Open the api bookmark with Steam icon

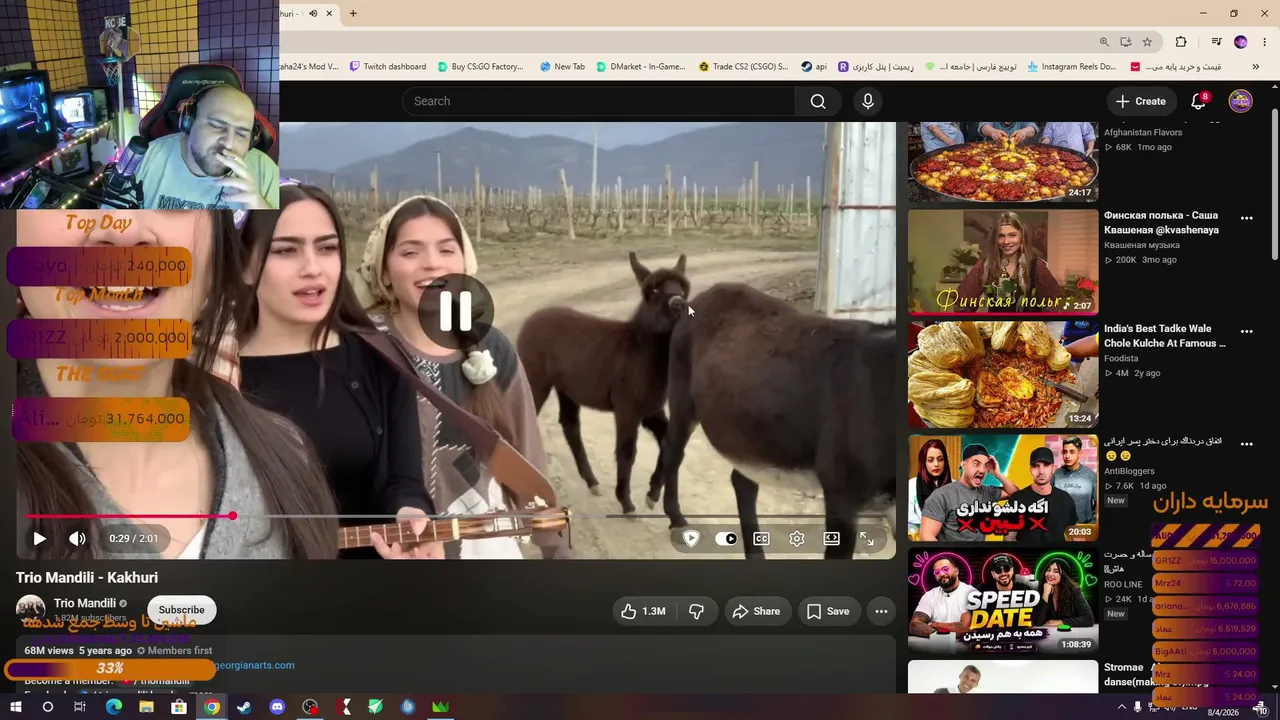coord(814,67)
